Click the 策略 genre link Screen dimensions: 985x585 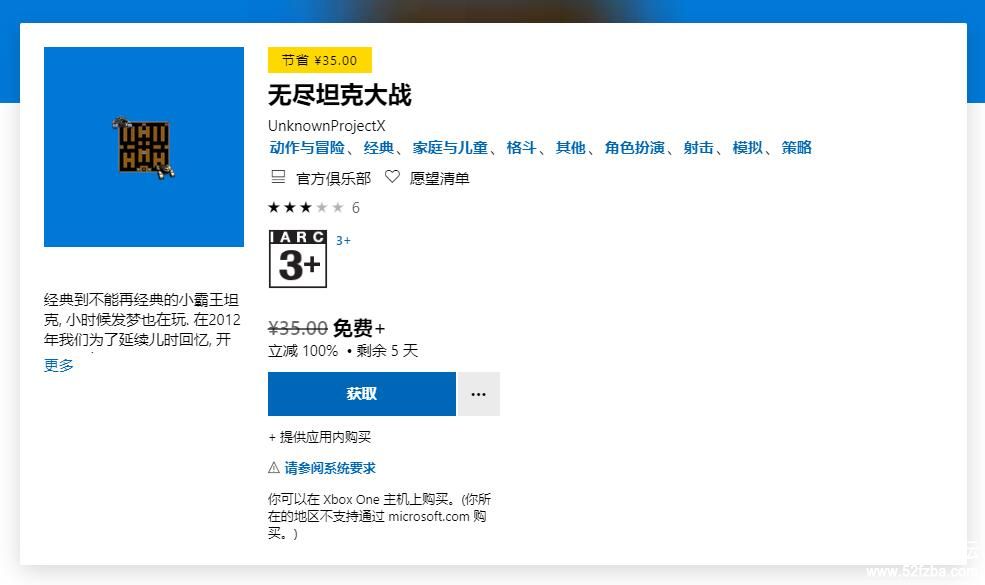[796, 148]
